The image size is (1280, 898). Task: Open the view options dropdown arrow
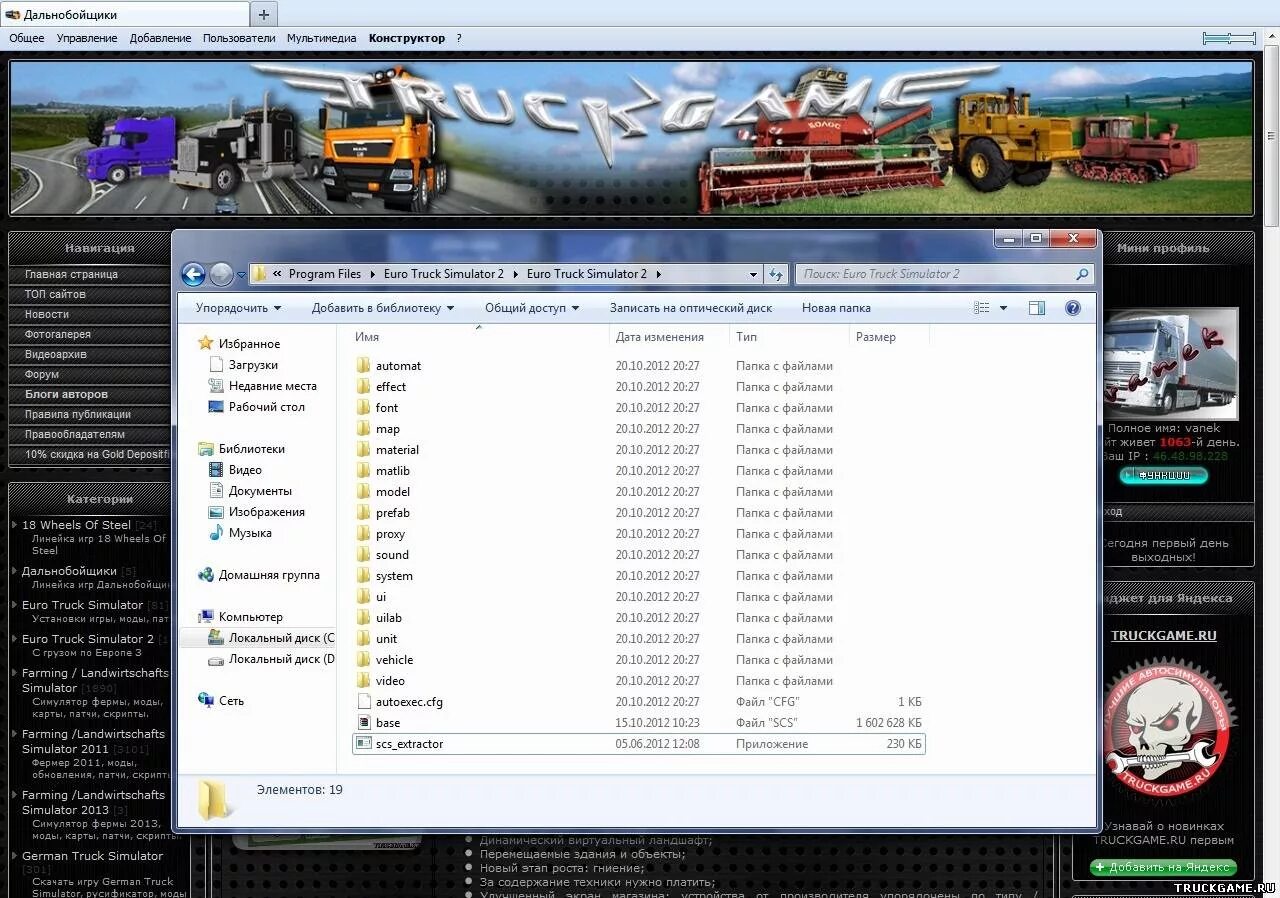tap(1003, 308)
